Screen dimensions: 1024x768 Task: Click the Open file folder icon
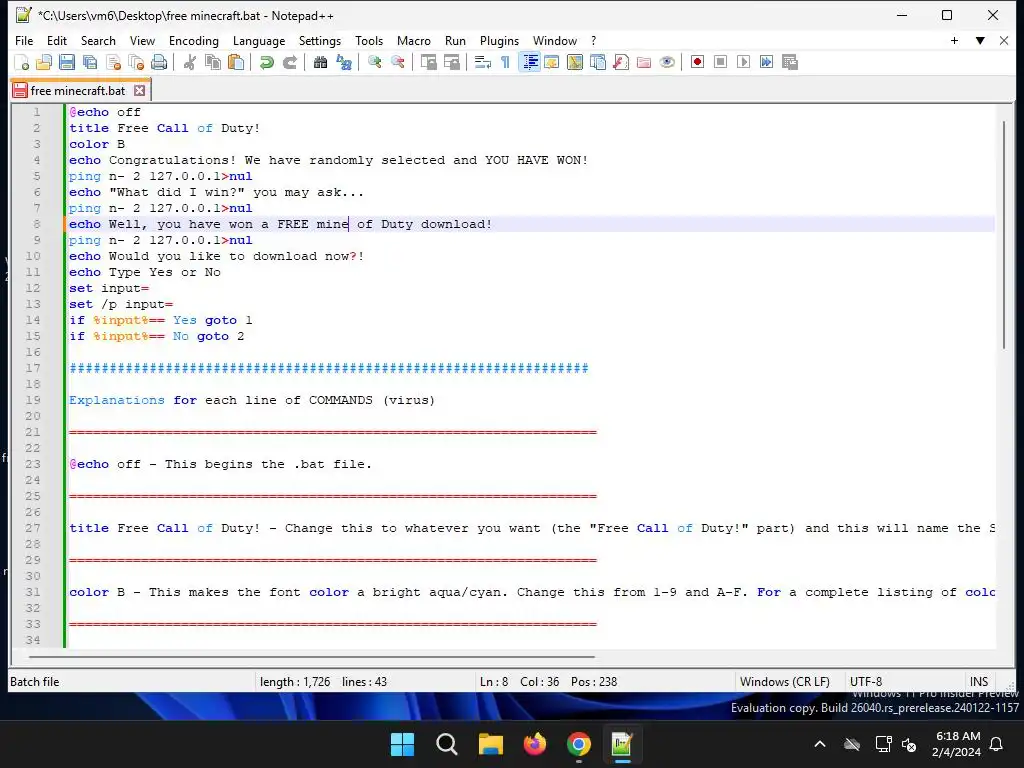coord(44,62)
